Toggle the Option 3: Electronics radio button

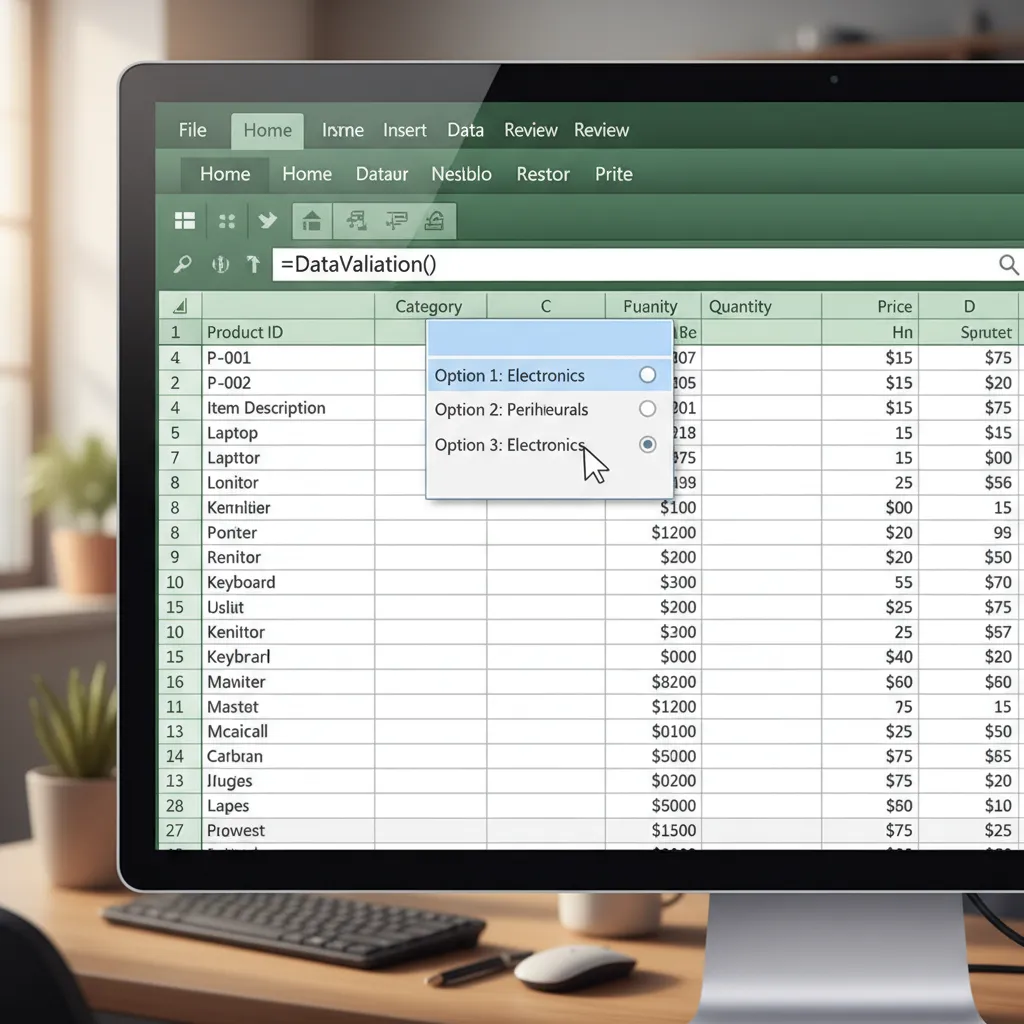coord(647,445)
